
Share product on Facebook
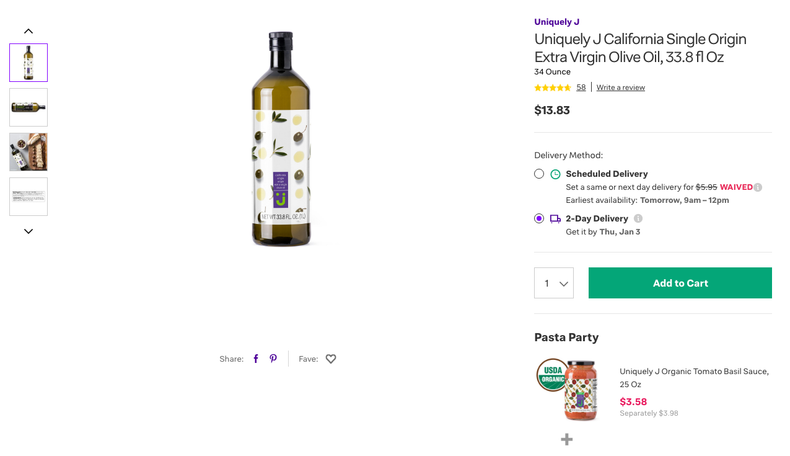click(256, 359)
